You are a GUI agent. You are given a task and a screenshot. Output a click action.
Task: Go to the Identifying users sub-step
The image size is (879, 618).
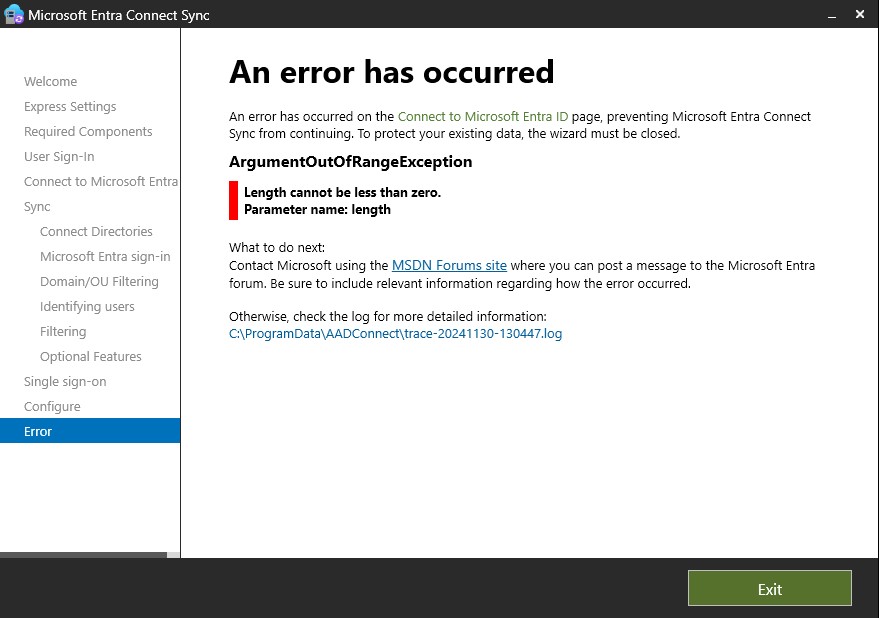87,307
